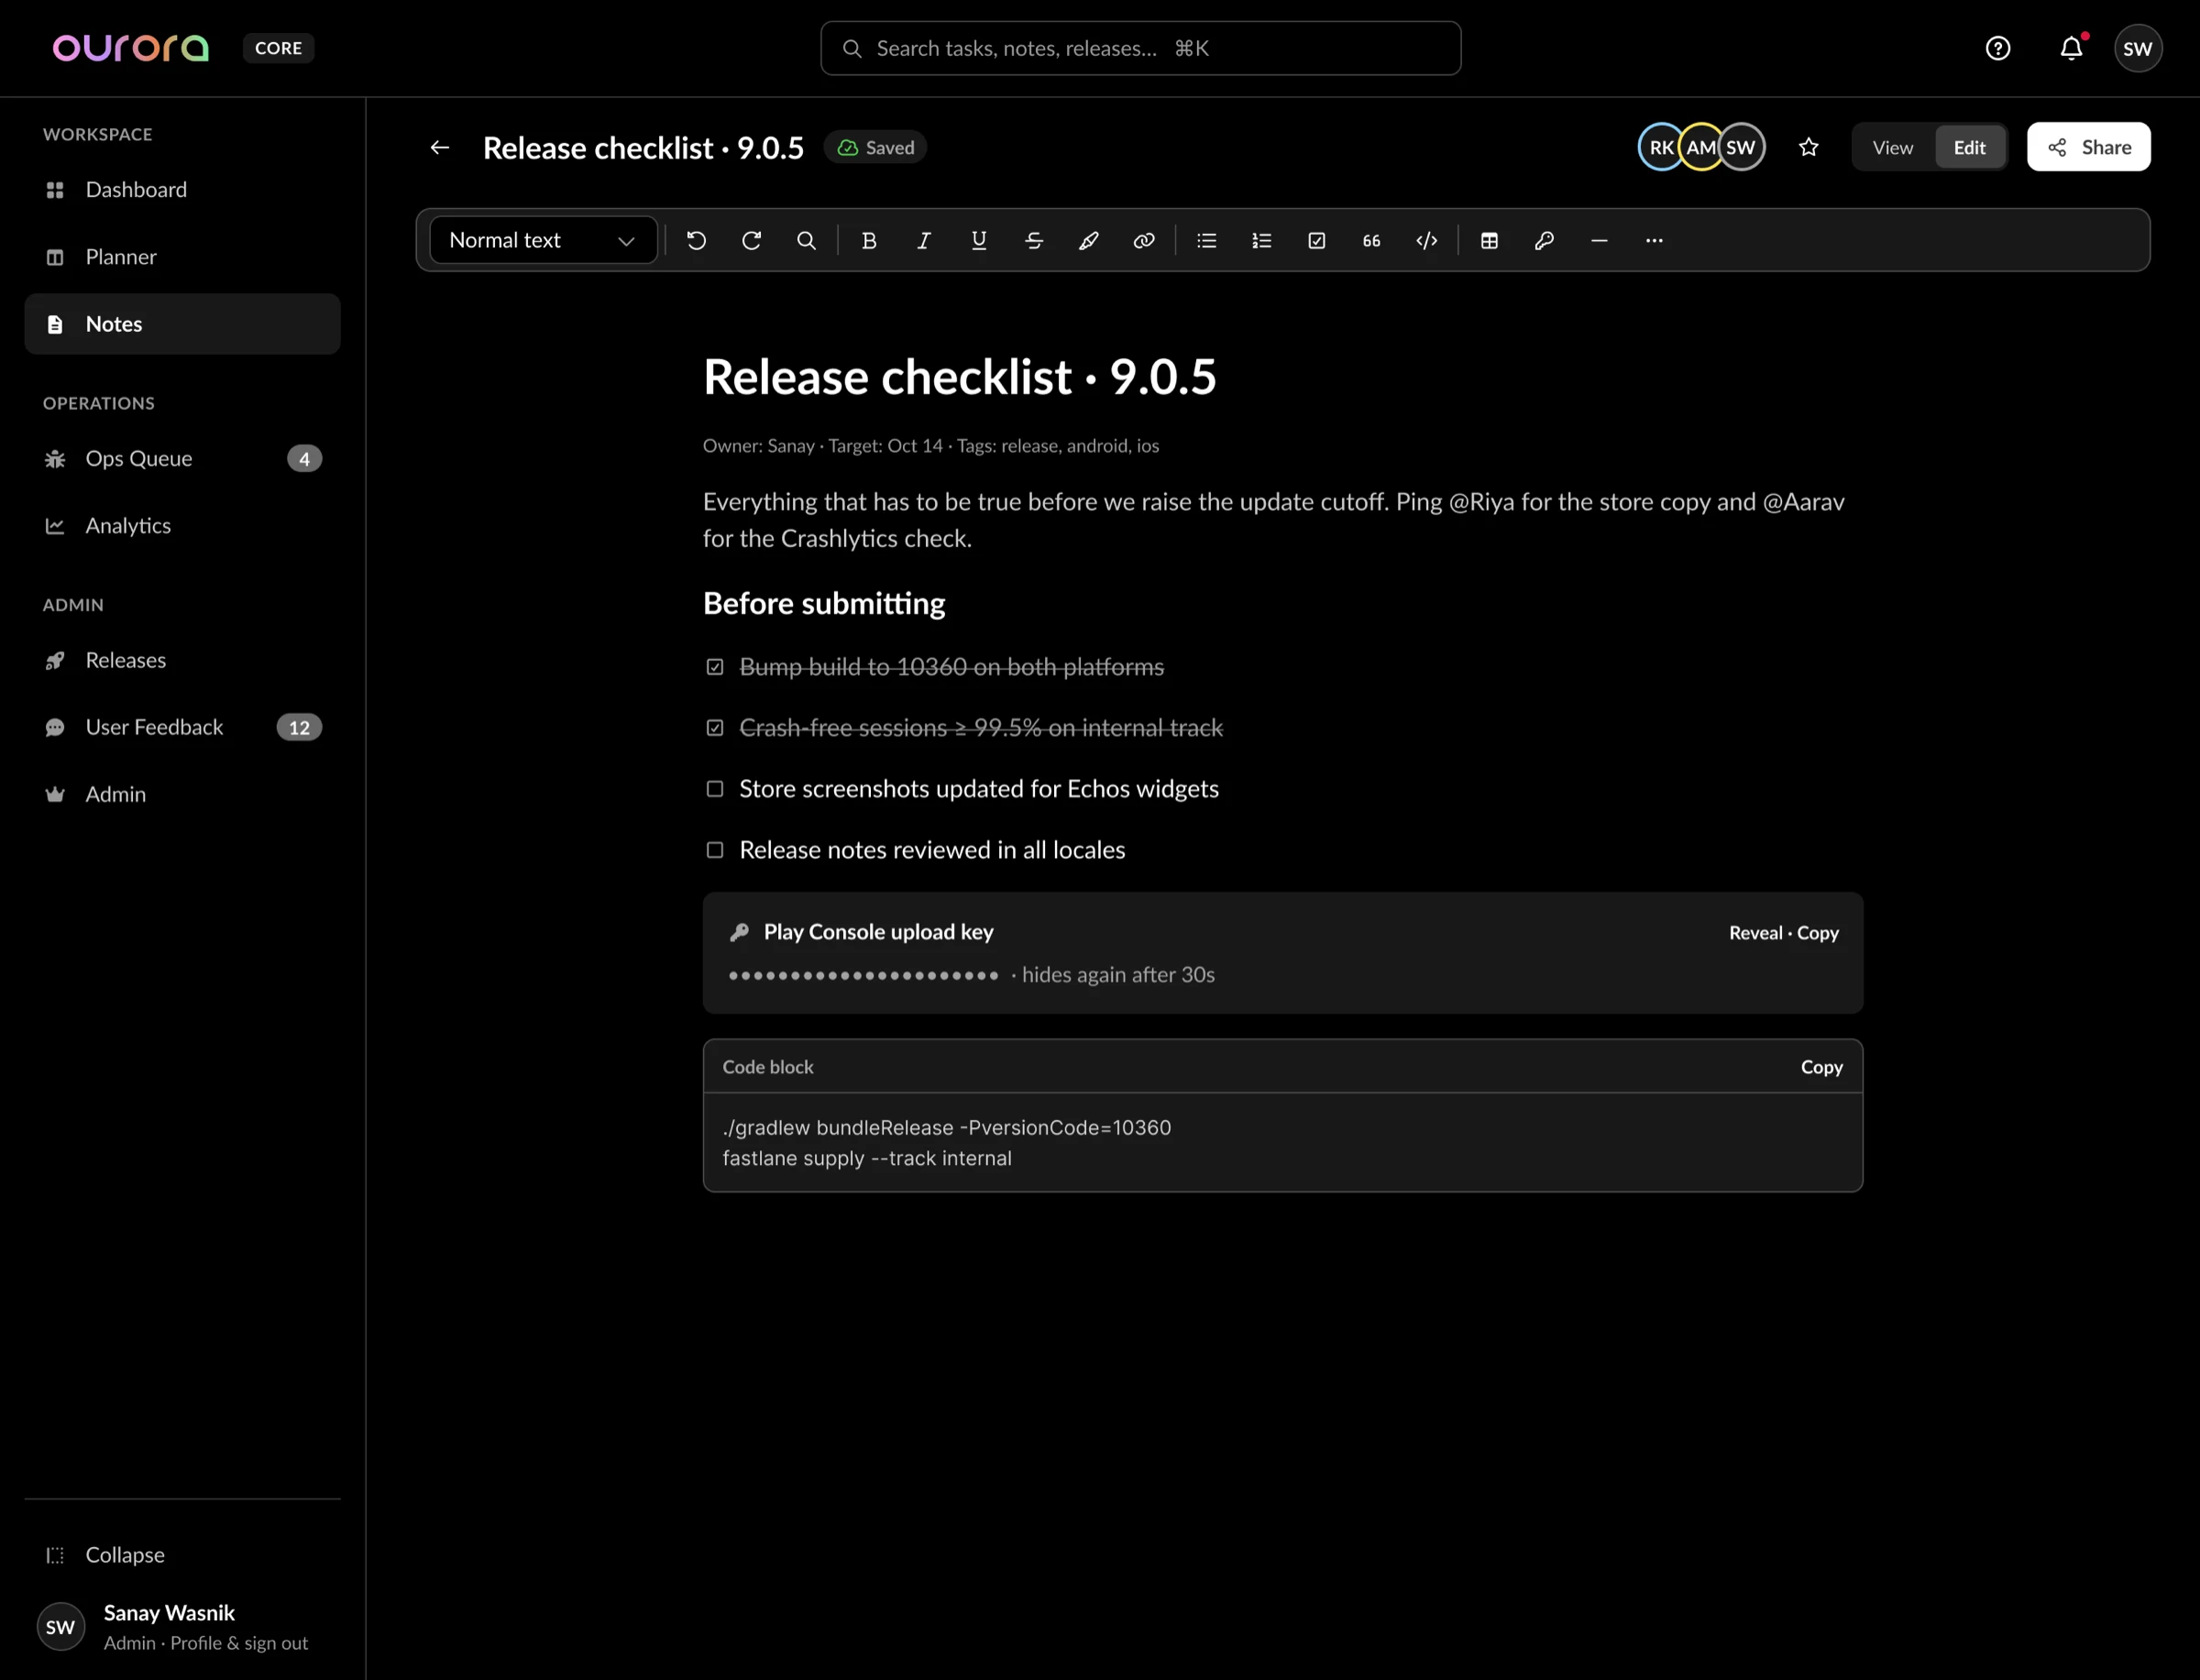2200x1680 pixels.
Task: Check Release notes reviewed checkbox
Action: pyautogui.click(x=715, y=850)
